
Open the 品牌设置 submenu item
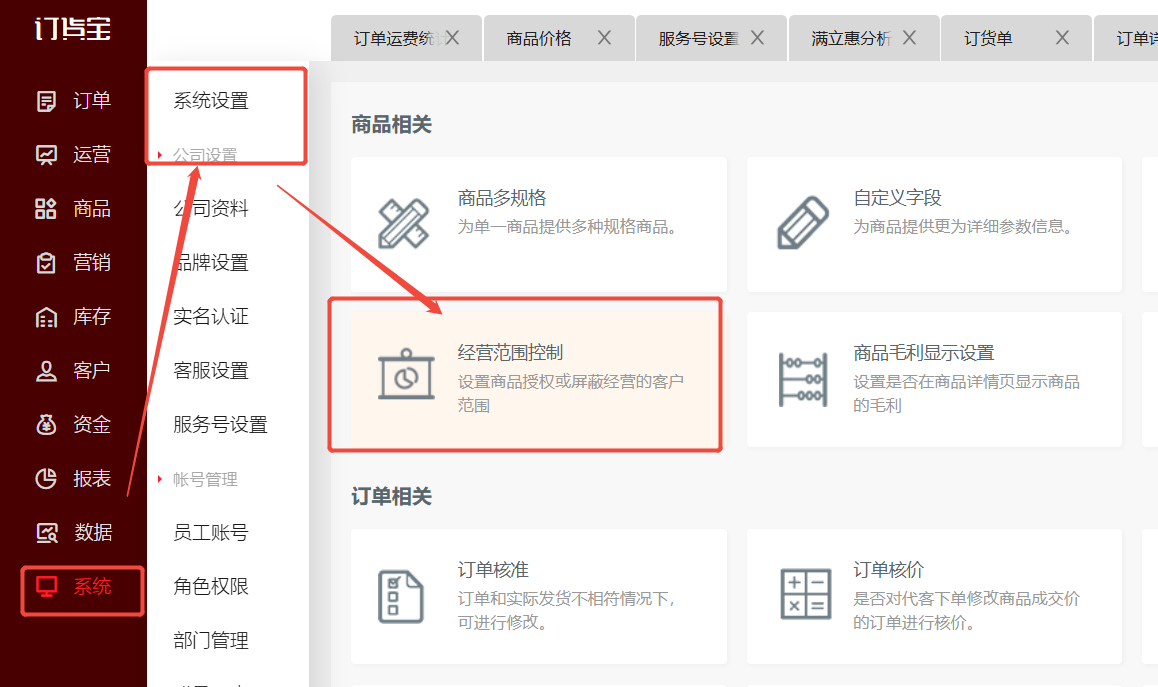pos(211,262)
